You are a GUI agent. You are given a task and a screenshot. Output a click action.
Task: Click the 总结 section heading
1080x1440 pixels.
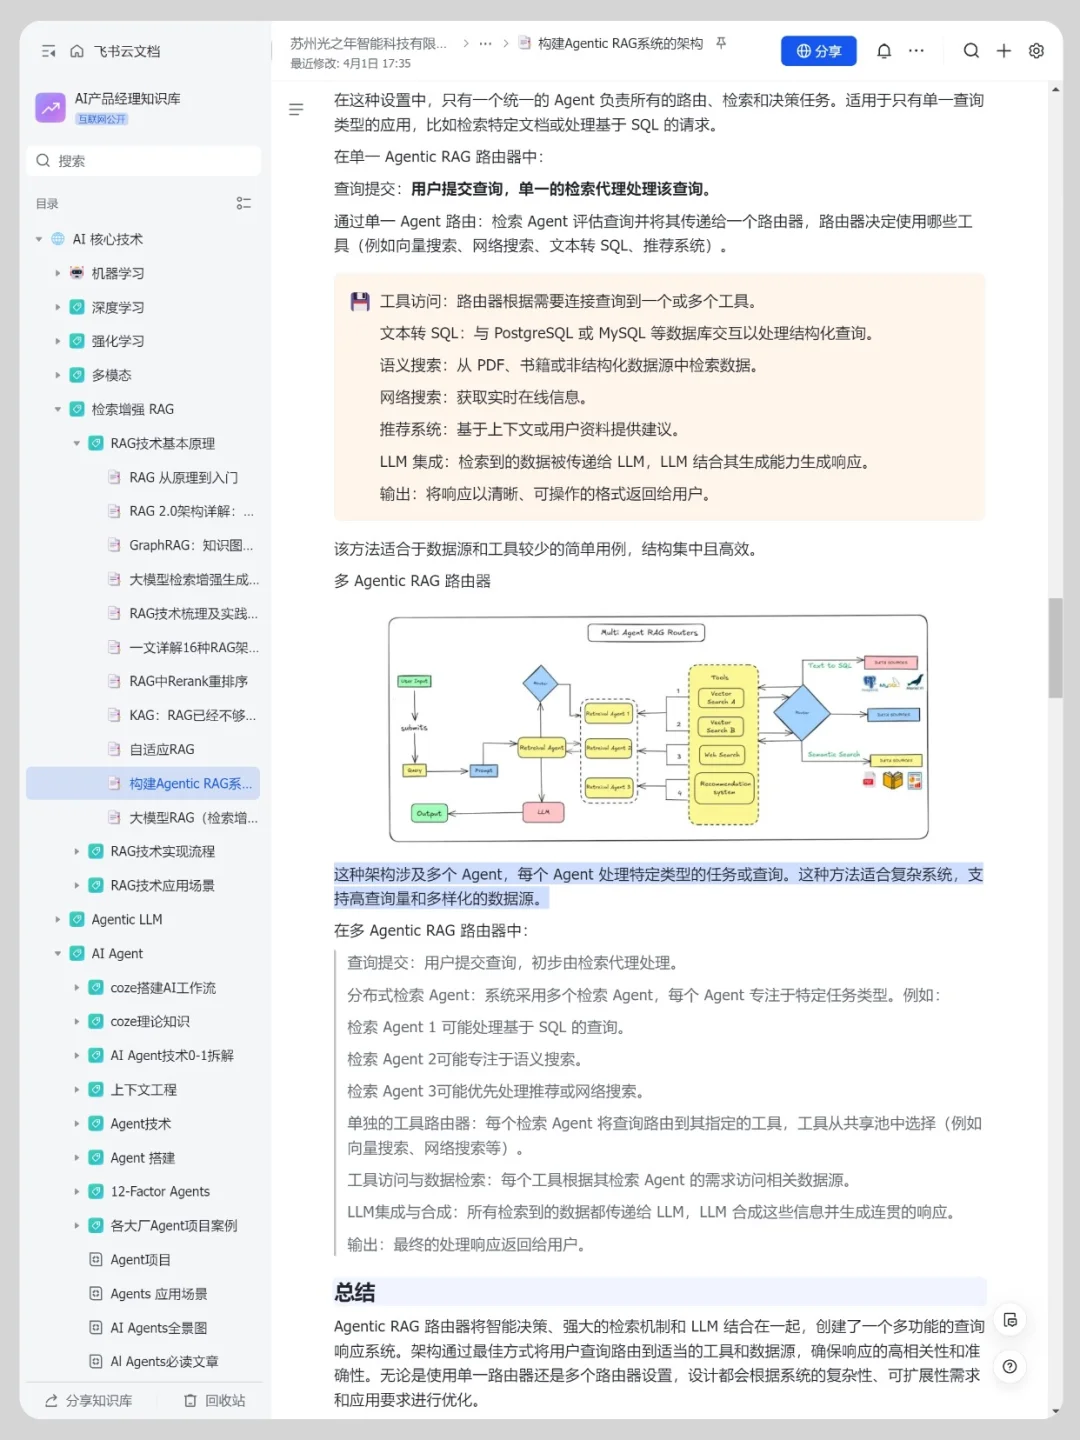(x=355, y=1292)
